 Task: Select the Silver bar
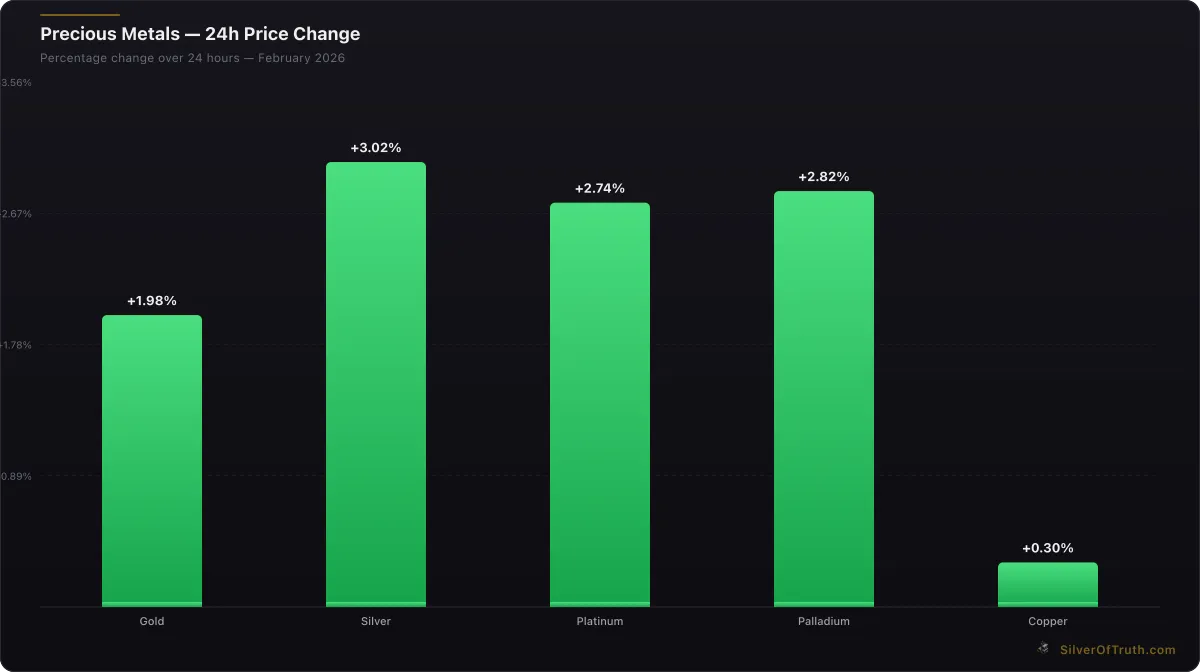coord(376,384)
